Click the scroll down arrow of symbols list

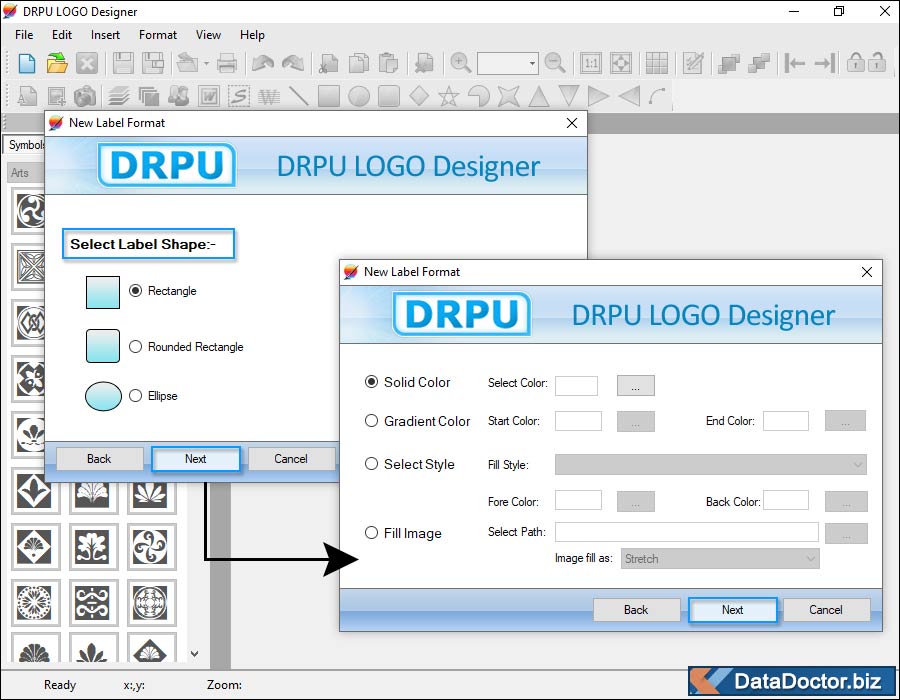click(x=195, y=654)
